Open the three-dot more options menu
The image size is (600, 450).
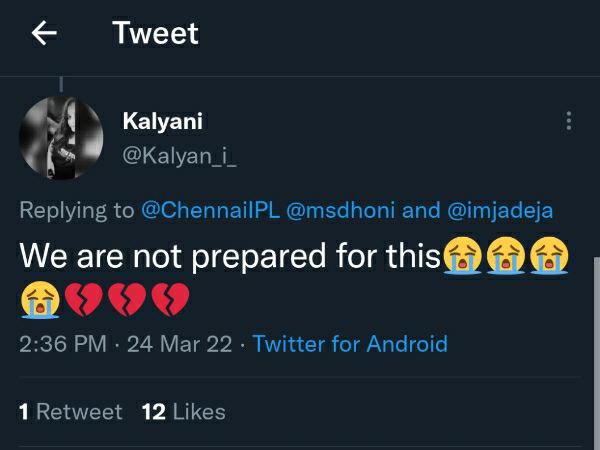pyautogui.click(x=568, y=121)
